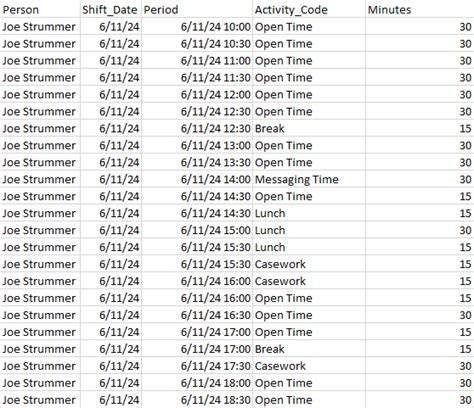Select the Shift_Date header cell
Screen dimensions: 474x408
[111, 9]
